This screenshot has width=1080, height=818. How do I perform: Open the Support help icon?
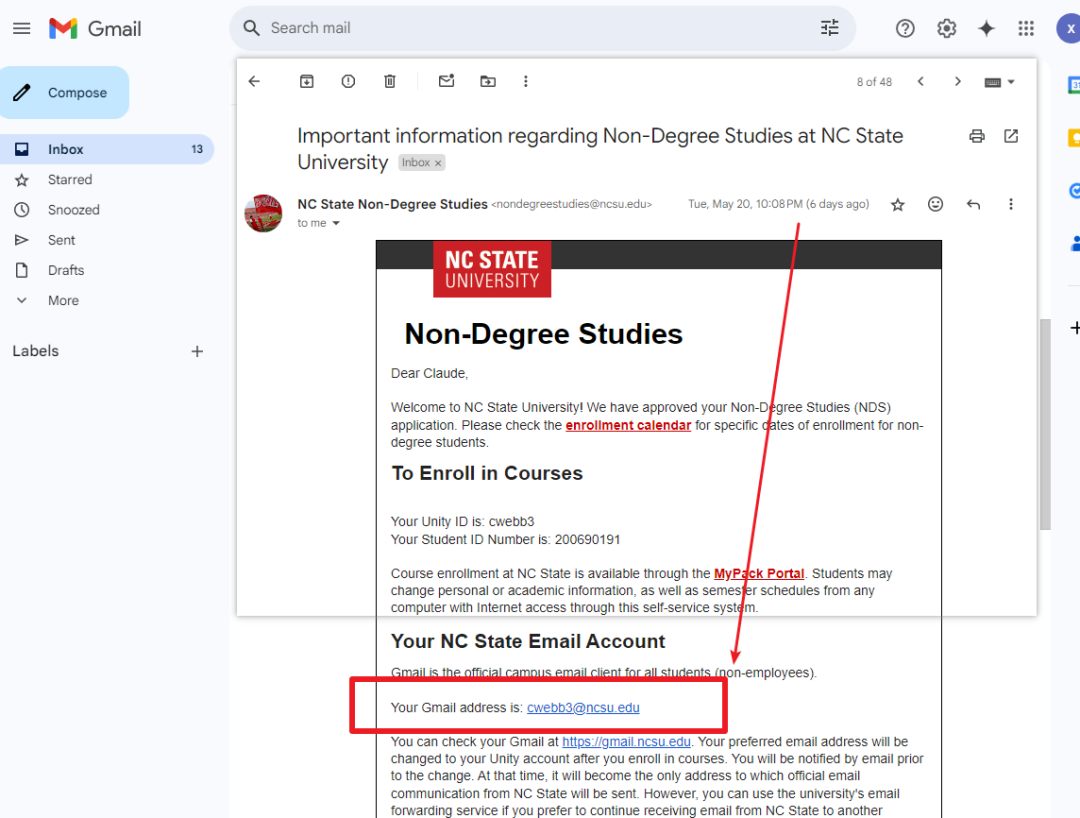click(905, 28)
